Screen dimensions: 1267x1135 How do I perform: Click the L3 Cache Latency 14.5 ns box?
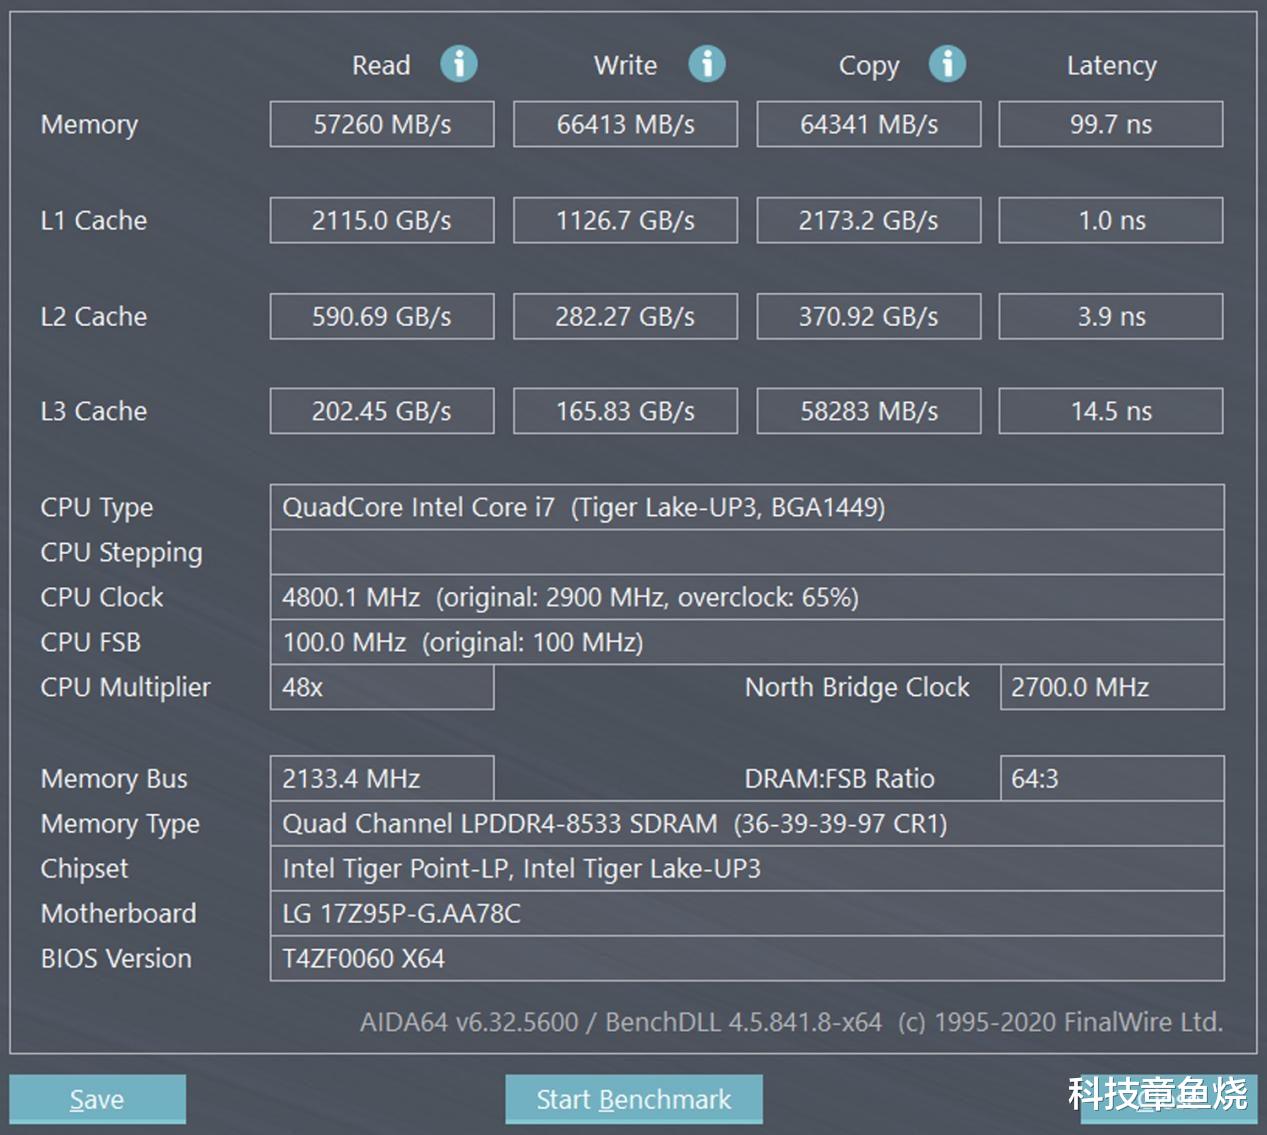pos(1110,411)
